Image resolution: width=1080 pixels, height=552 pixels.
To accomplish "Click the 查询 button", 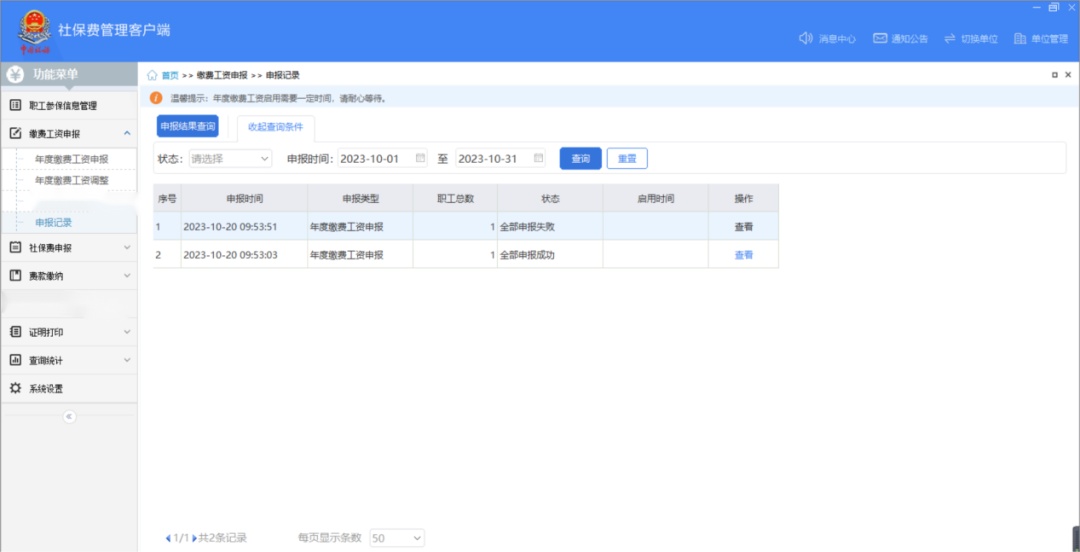I will [x=580, y=158].
